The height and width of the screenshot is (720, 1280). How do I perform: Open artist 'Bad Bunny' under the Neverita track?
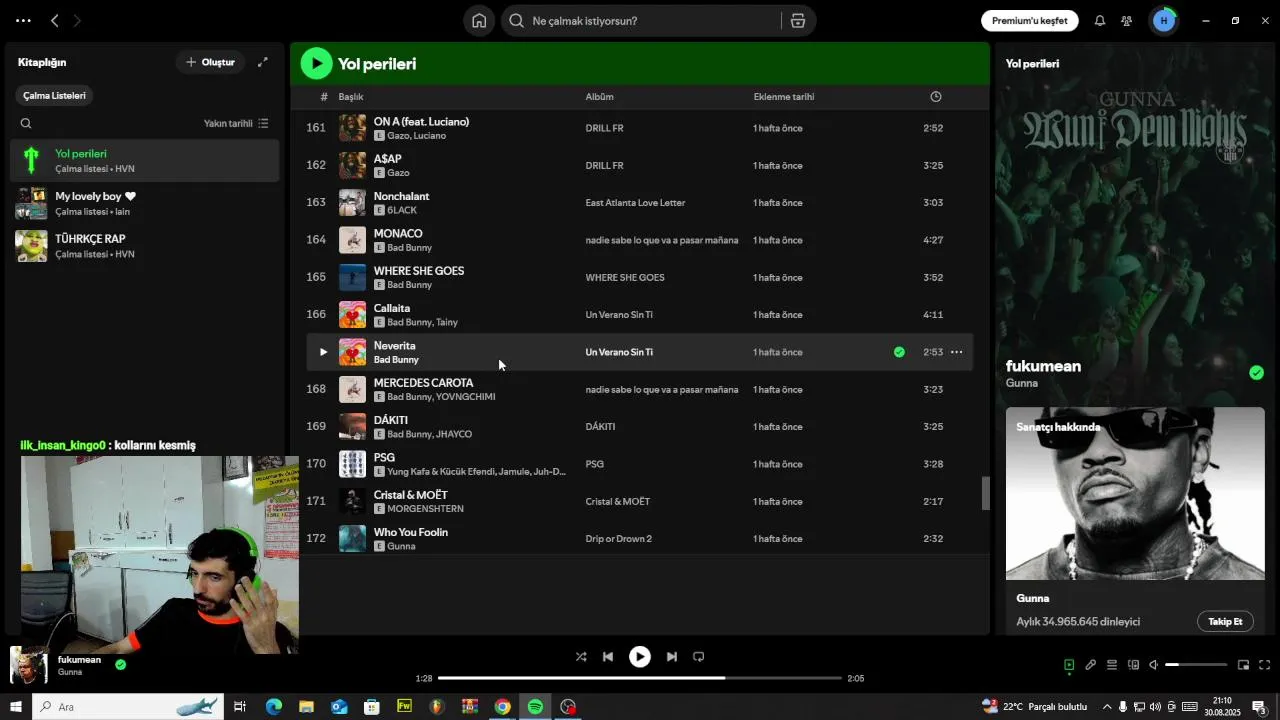click(396, 360)
